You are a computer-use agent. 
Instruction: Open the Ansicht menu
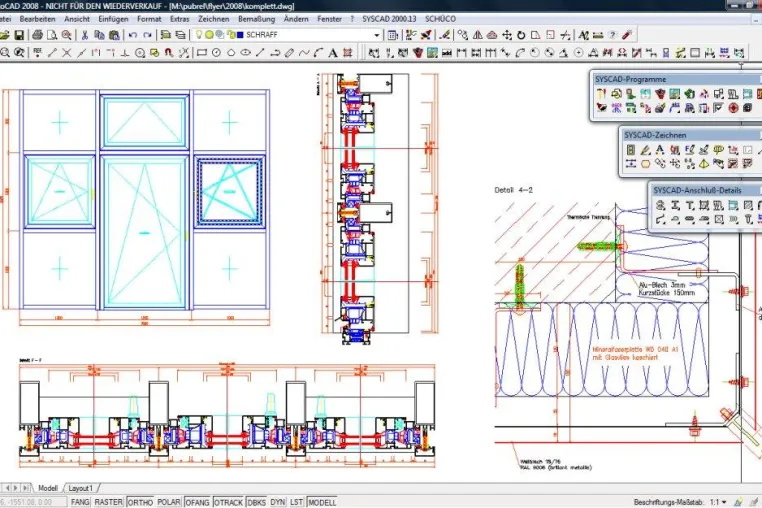tap(77, 19)
